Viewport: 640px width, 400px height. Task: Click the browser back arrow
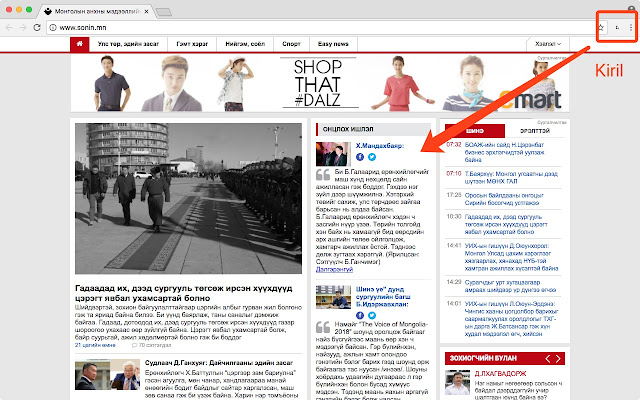coord(9,26)
